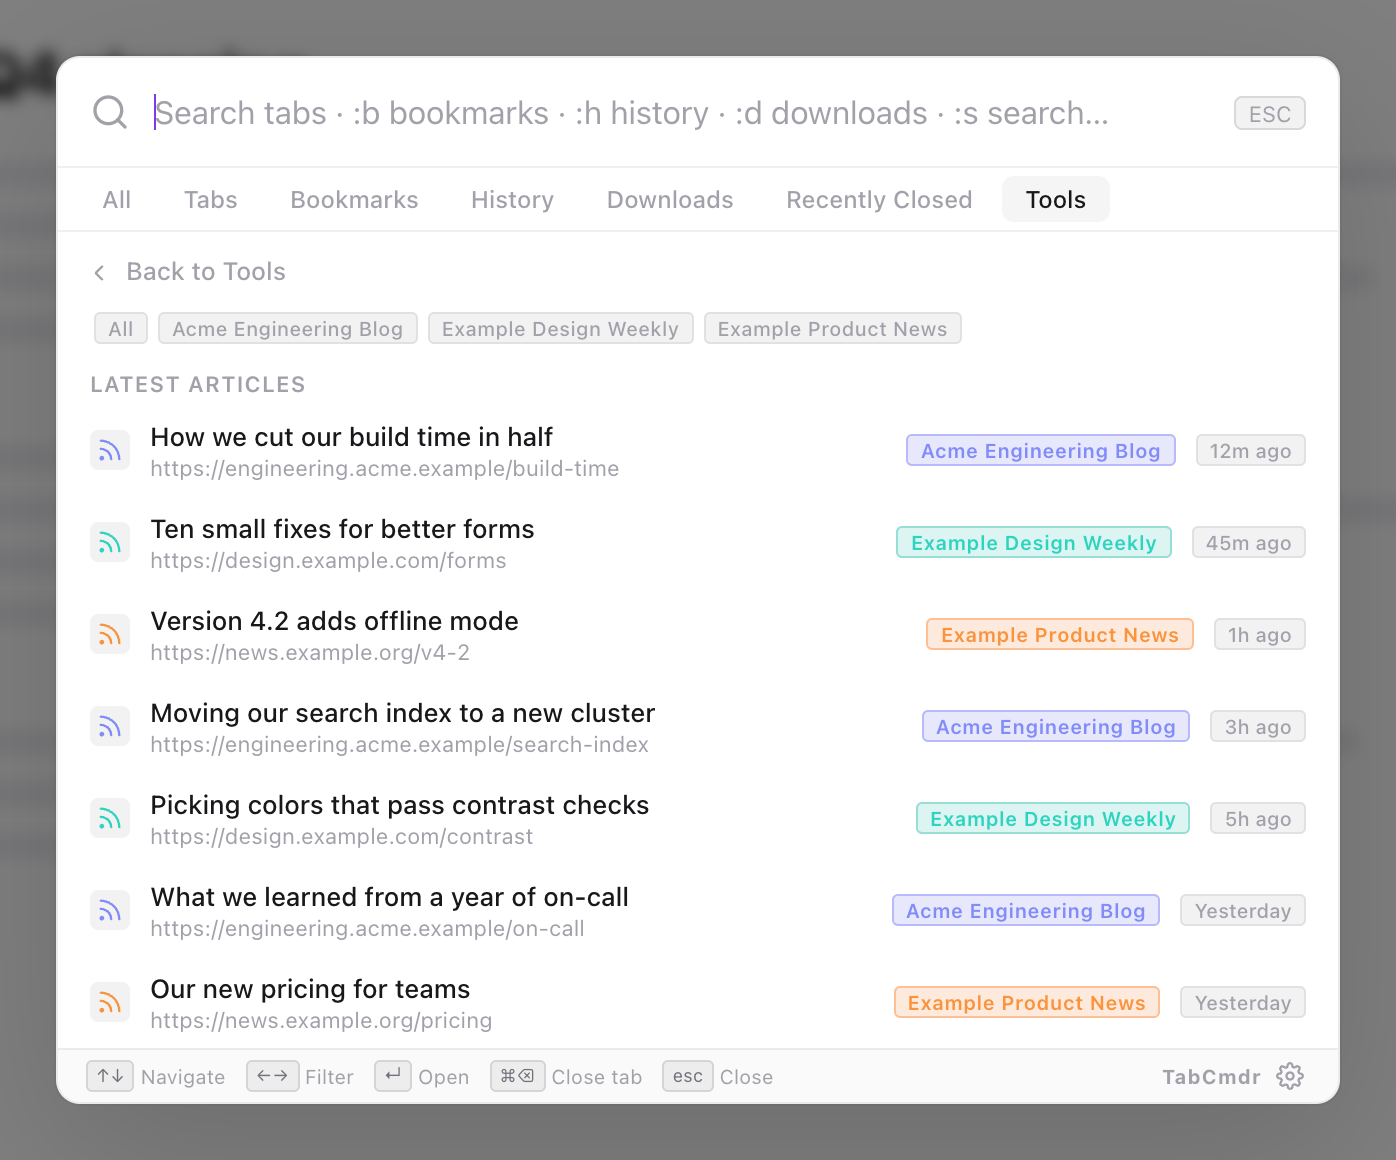Open the Bookmarks tab
The image size is (1396, 1160).
pyautogui.click(x=355, y=199)
